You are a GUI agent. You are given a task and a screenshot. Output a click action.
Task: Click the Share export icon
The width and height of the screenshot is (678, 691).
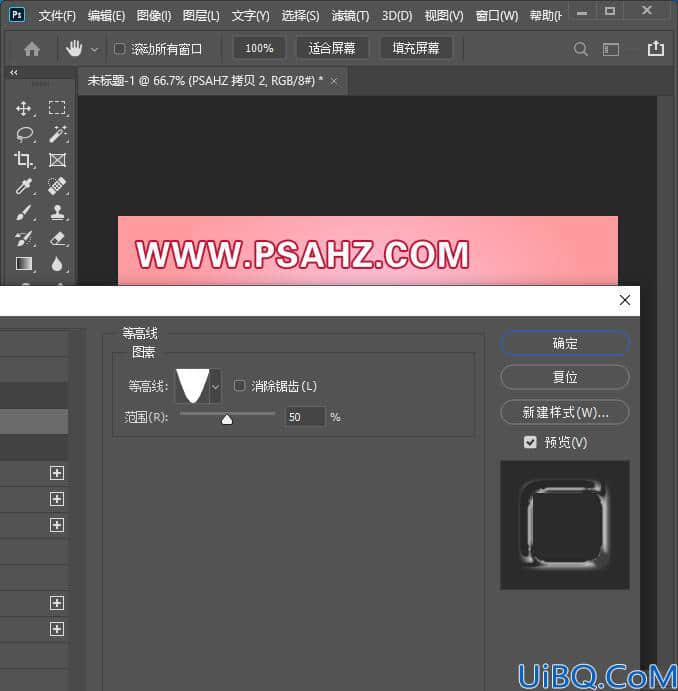pyautogui.click(x=656, y=48)
